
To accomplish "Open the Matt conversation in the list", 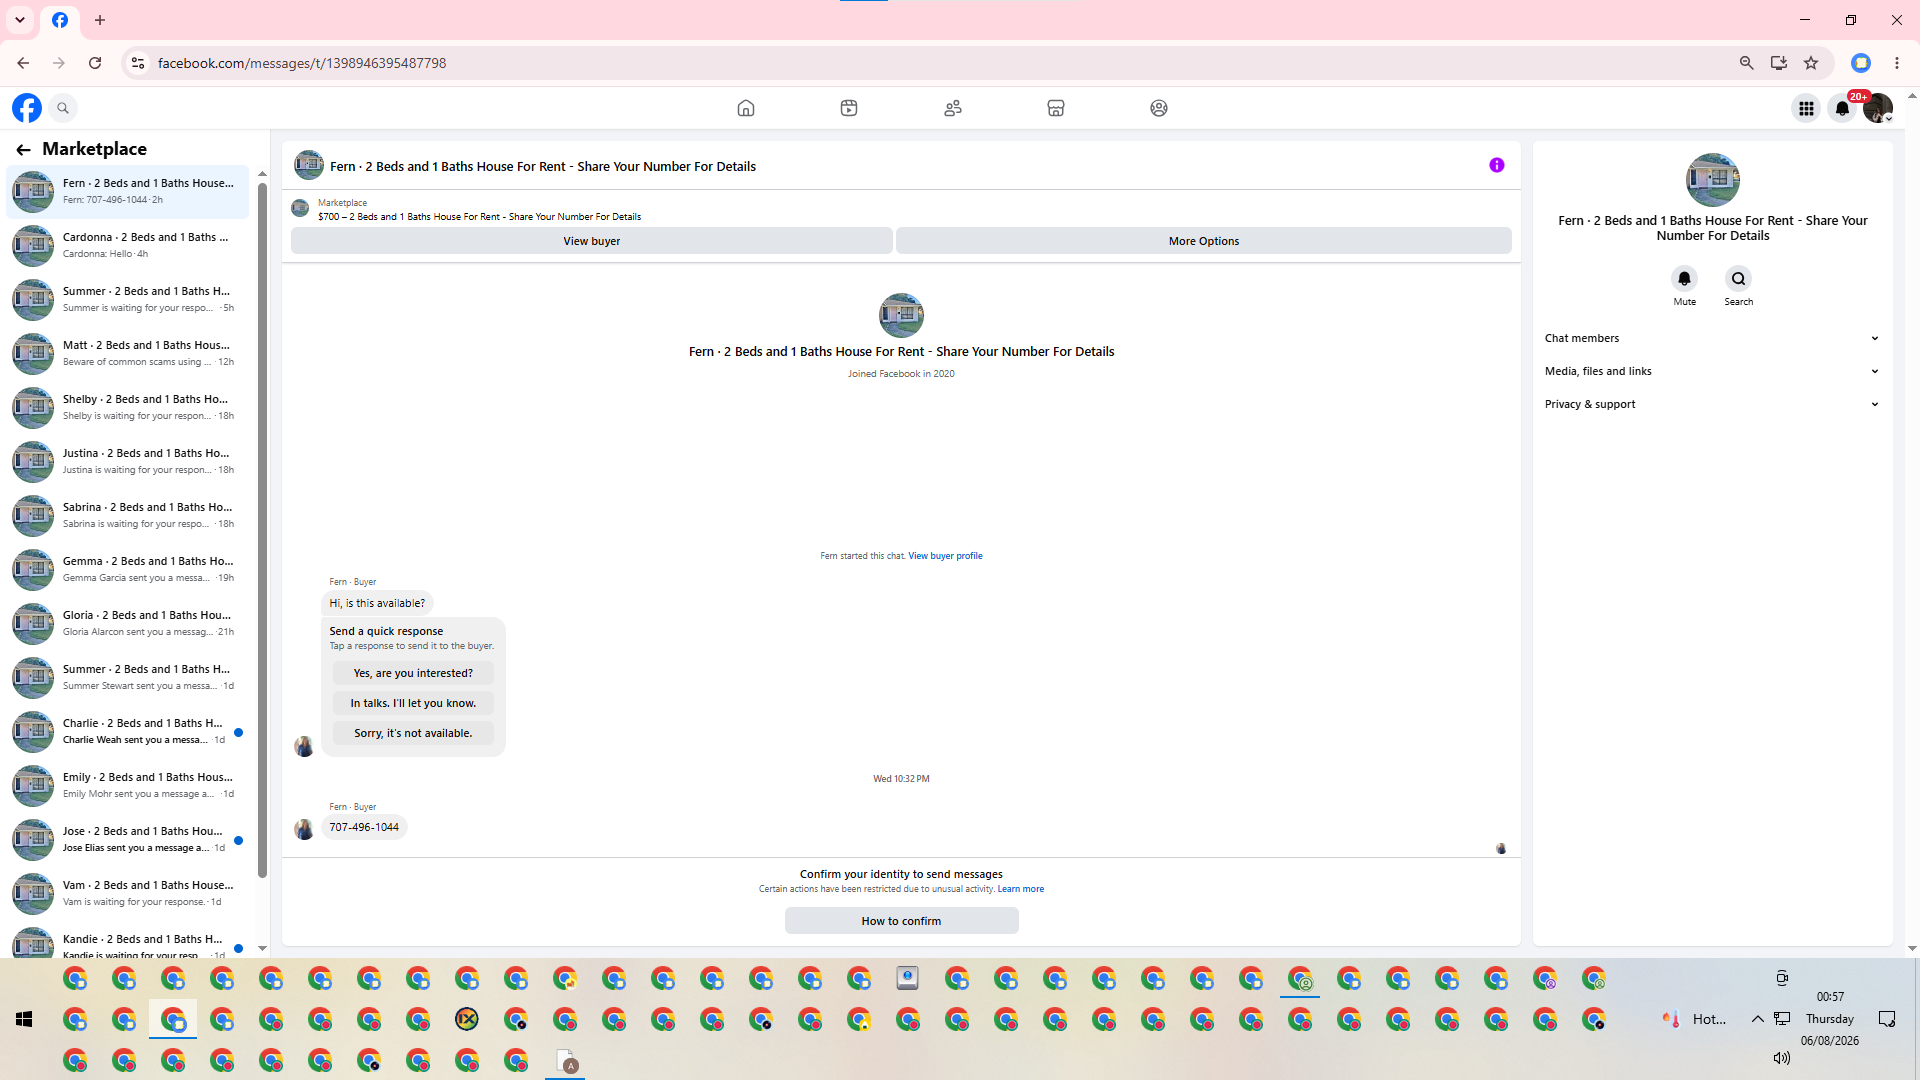I will [x=128, y=354].
